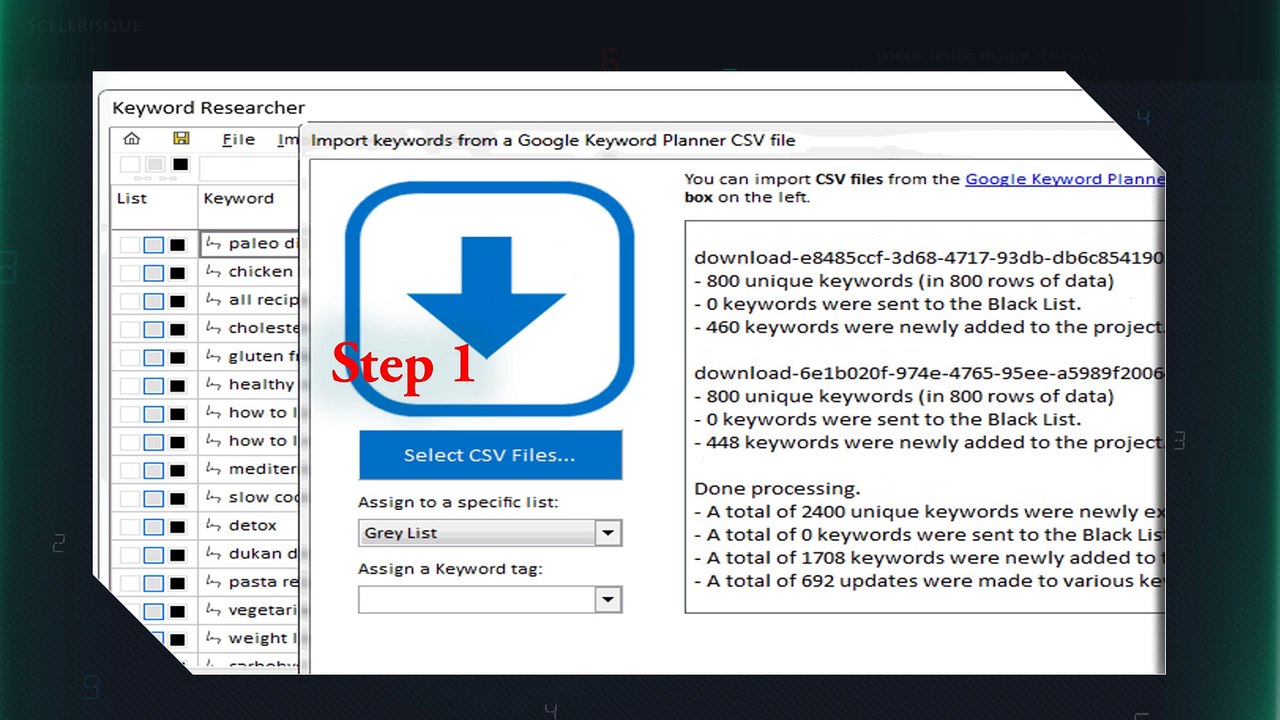This screenshot has height=720, width=1280.
Task: Open the File menu
Action: [238, 140]
